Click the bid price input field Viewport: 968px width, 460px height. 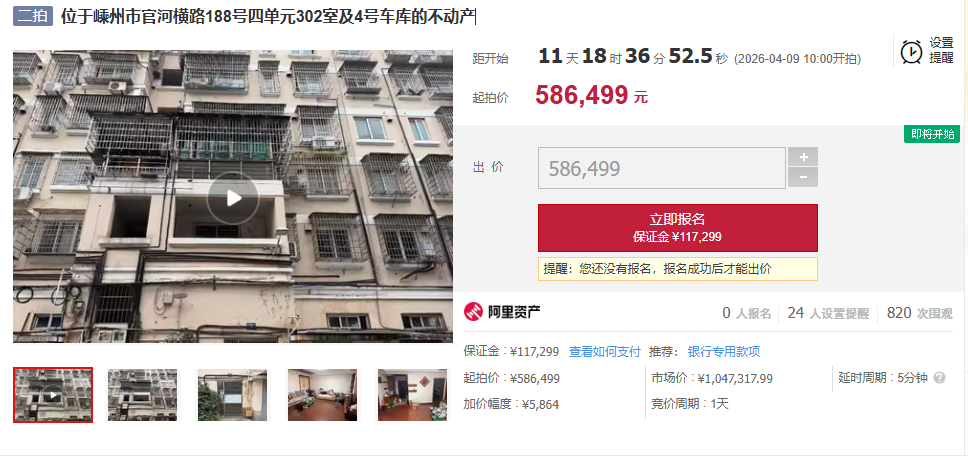(x=662, y=168)
